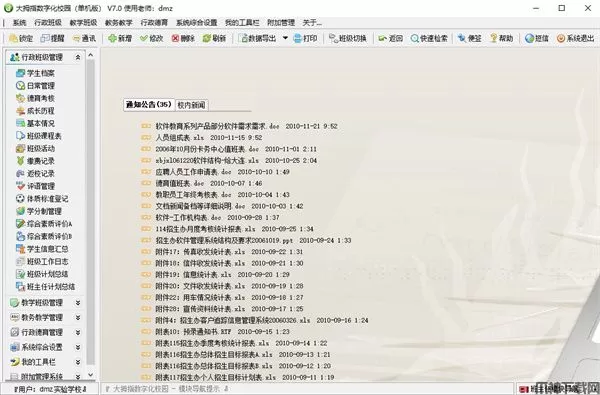Expand the 行政德育管理 panel chevron
Viewport: 600px width, 395px height.
pyautogui.click(x=78, y=332)
